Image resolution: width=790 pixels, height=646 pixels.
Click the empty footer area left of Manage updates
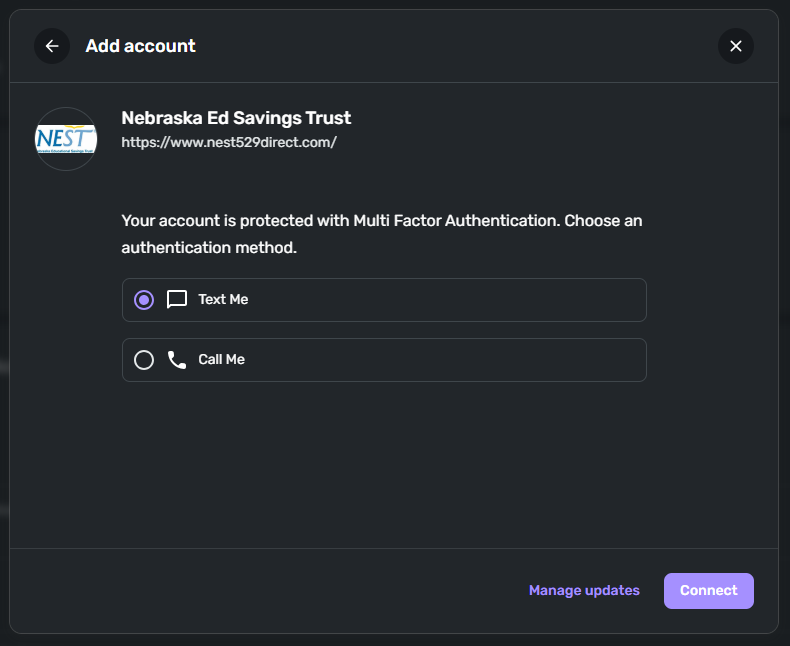pyautogui.click(x=260, y=591)
